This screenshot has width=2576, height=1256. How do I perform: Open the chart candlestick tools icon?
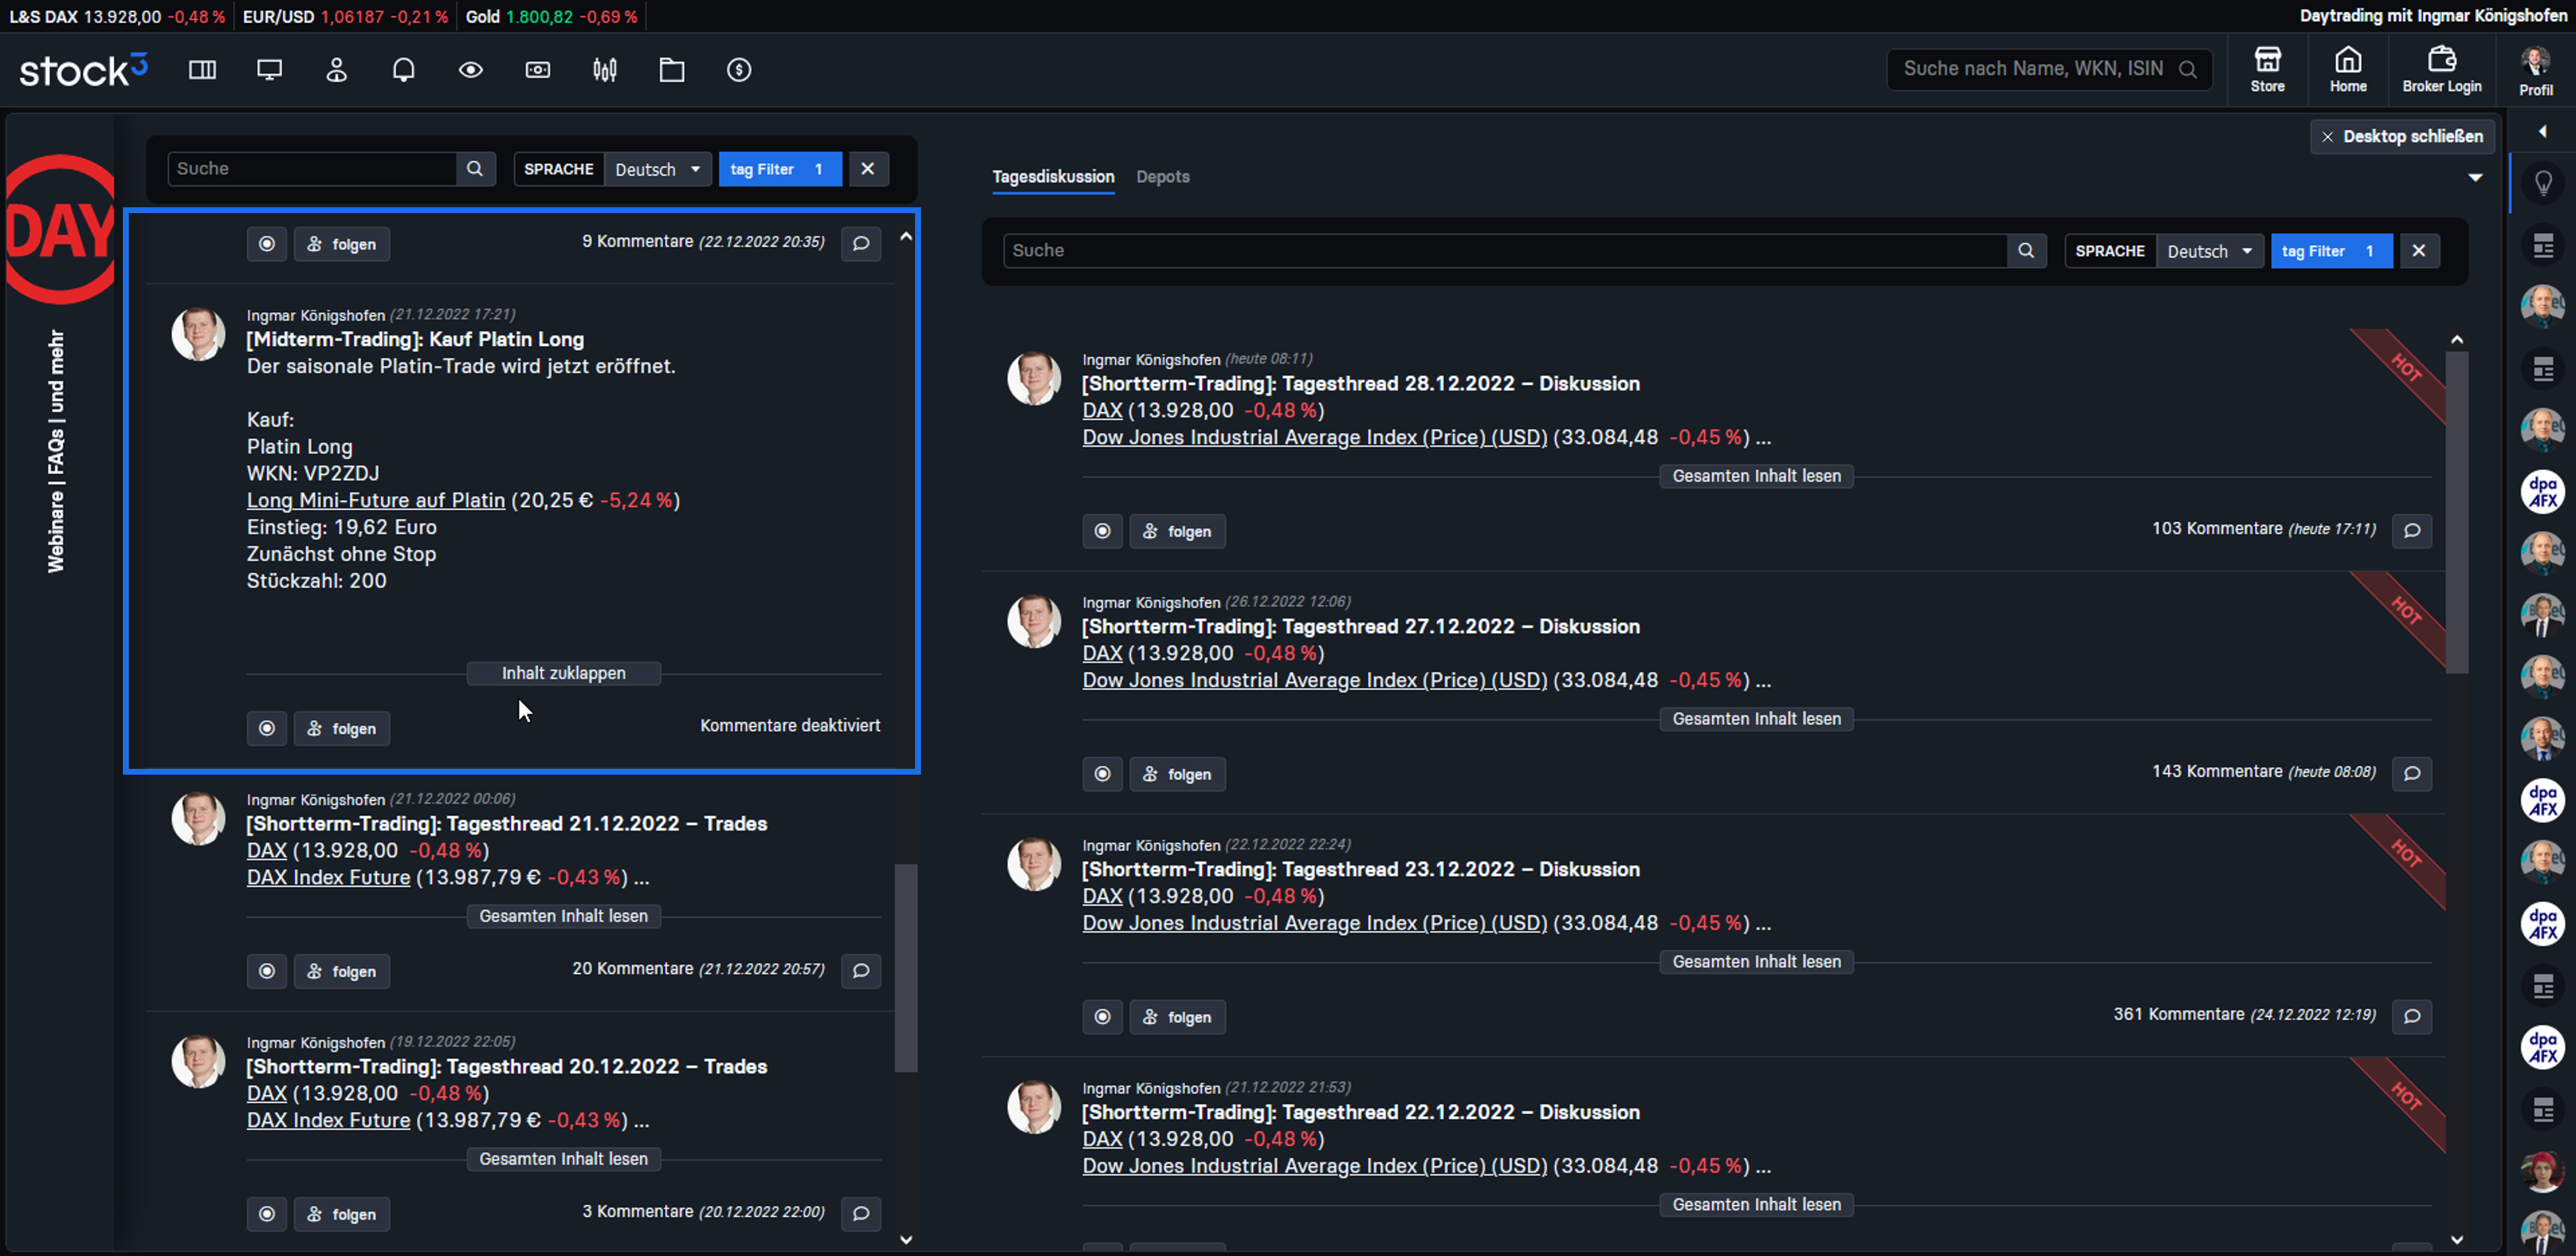[605, 70]
